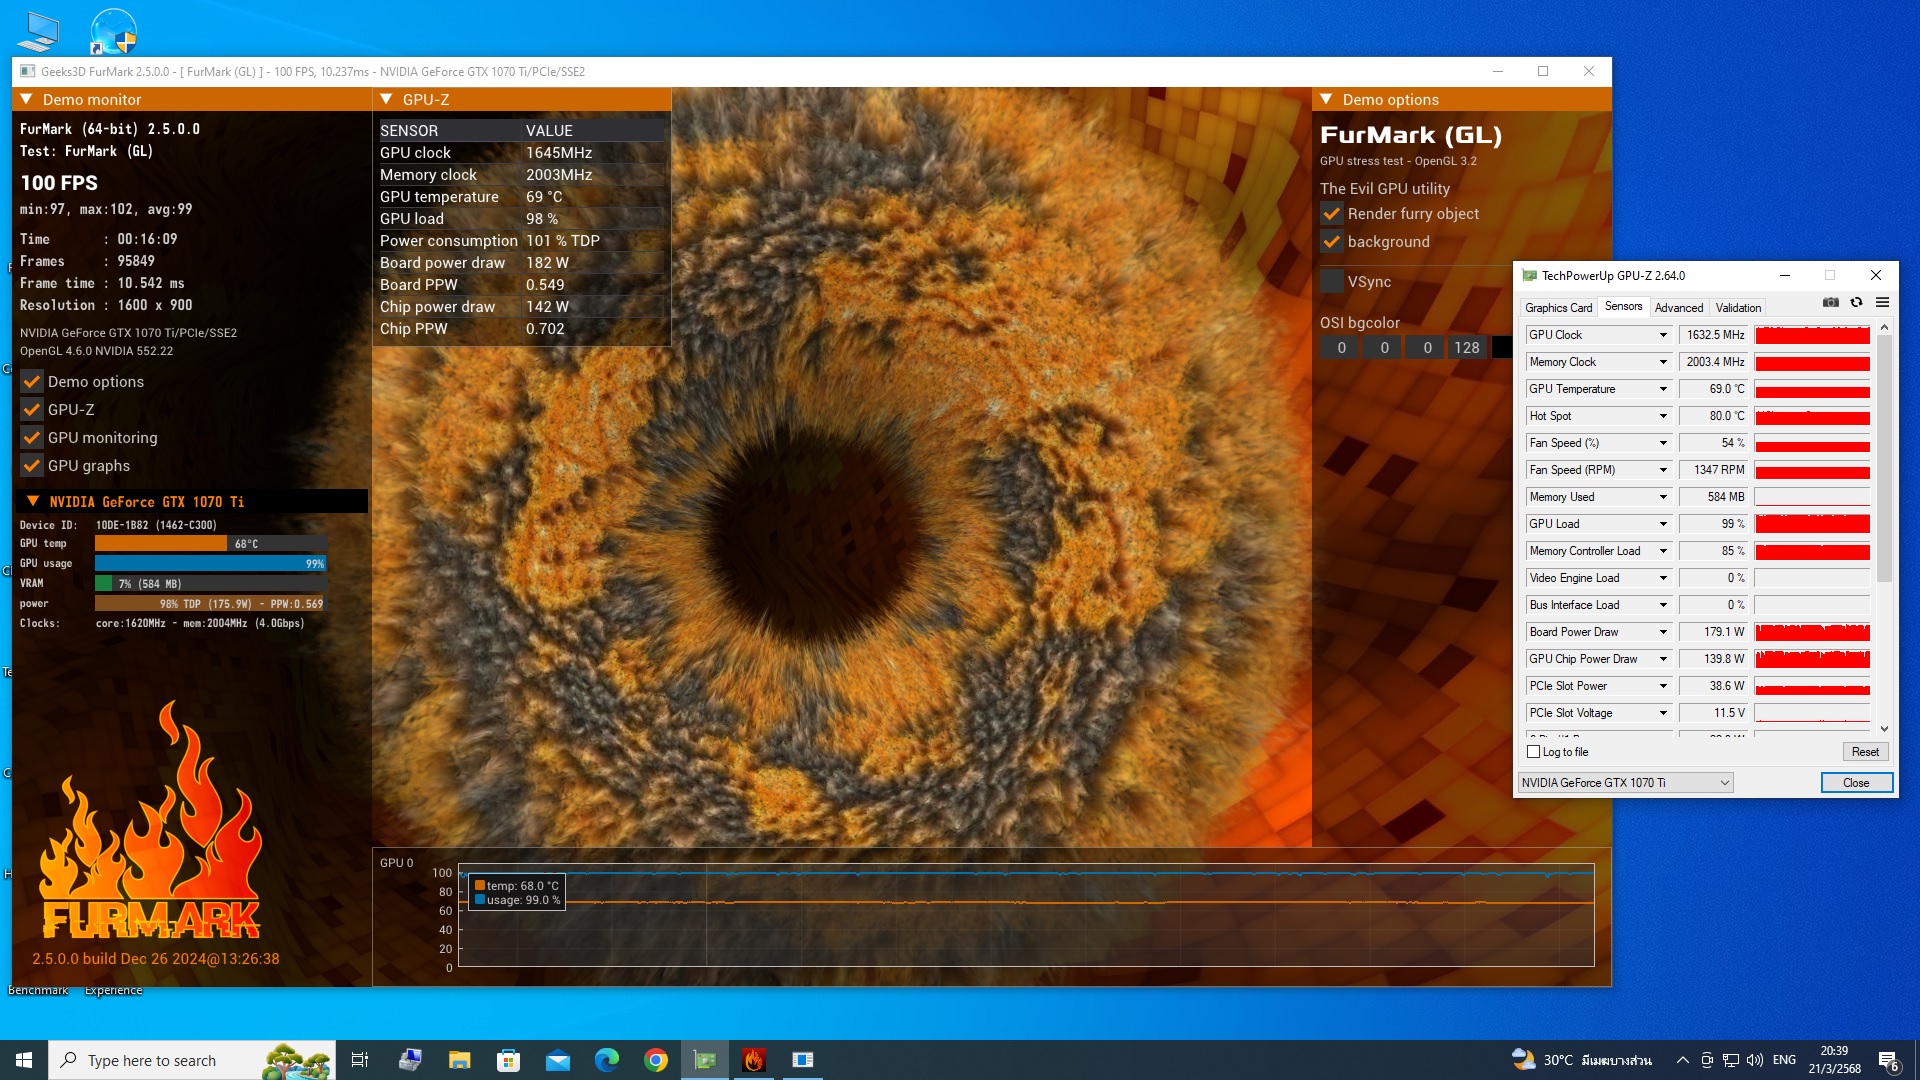Image resolution: width=1920 pixels, height=1080 pixels.
Task: Toggle the GPU-Z checkbox in Demo monitor
Action: coord(32,410)
